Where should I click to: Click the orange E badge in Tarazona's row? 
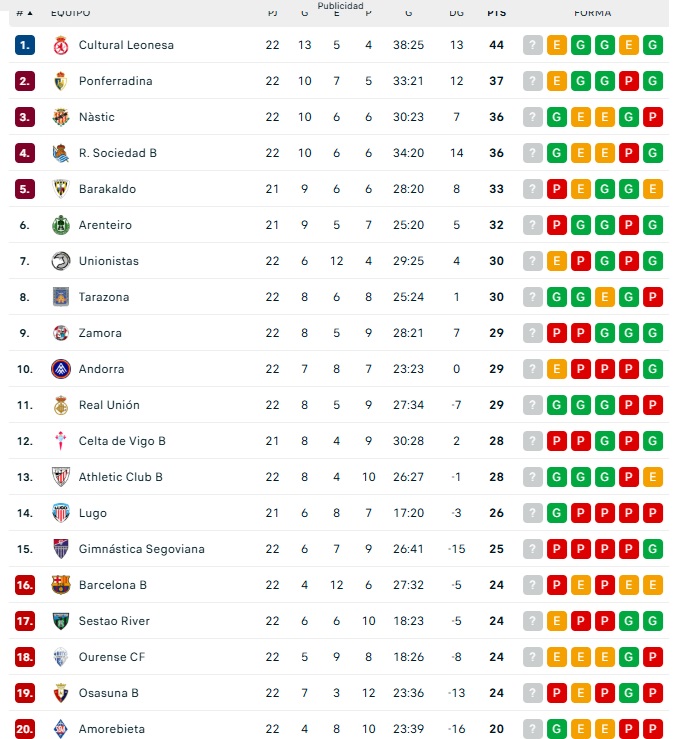pyautogui.click(x=605, y=297)
